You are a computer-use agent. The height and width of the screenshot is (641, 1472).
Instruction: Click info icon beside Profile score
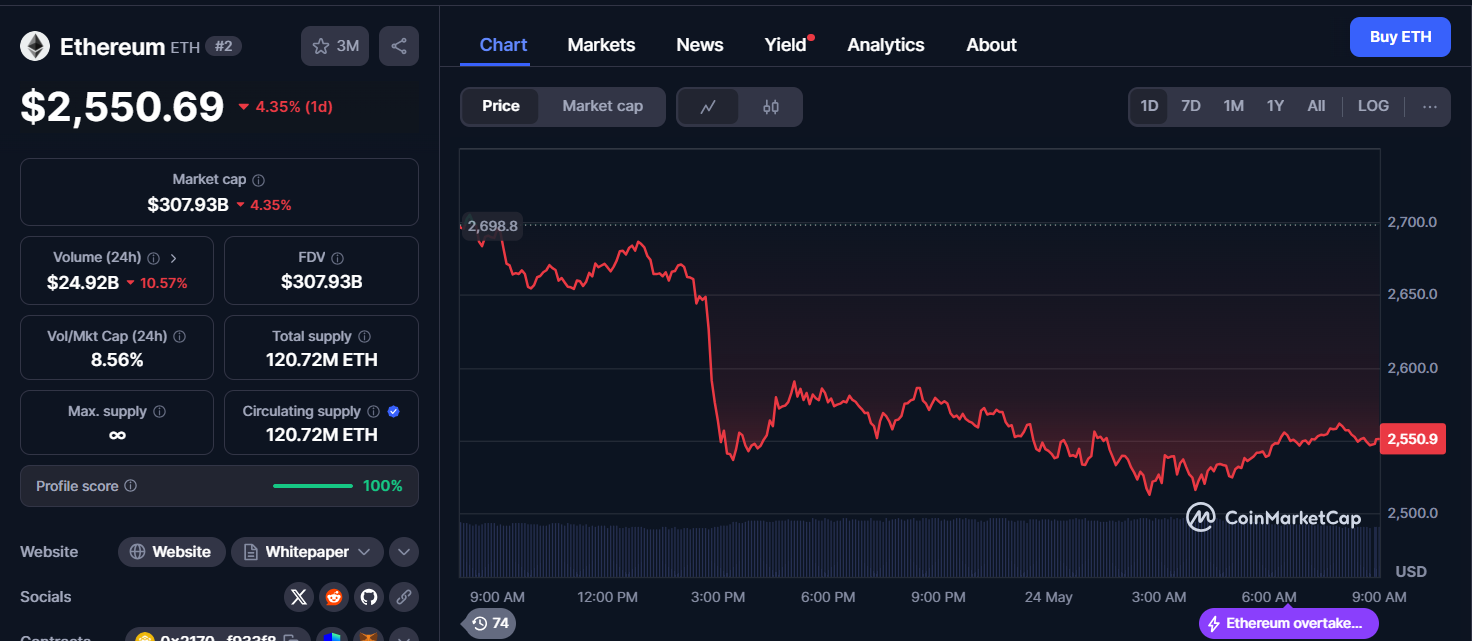pos(131,486)
